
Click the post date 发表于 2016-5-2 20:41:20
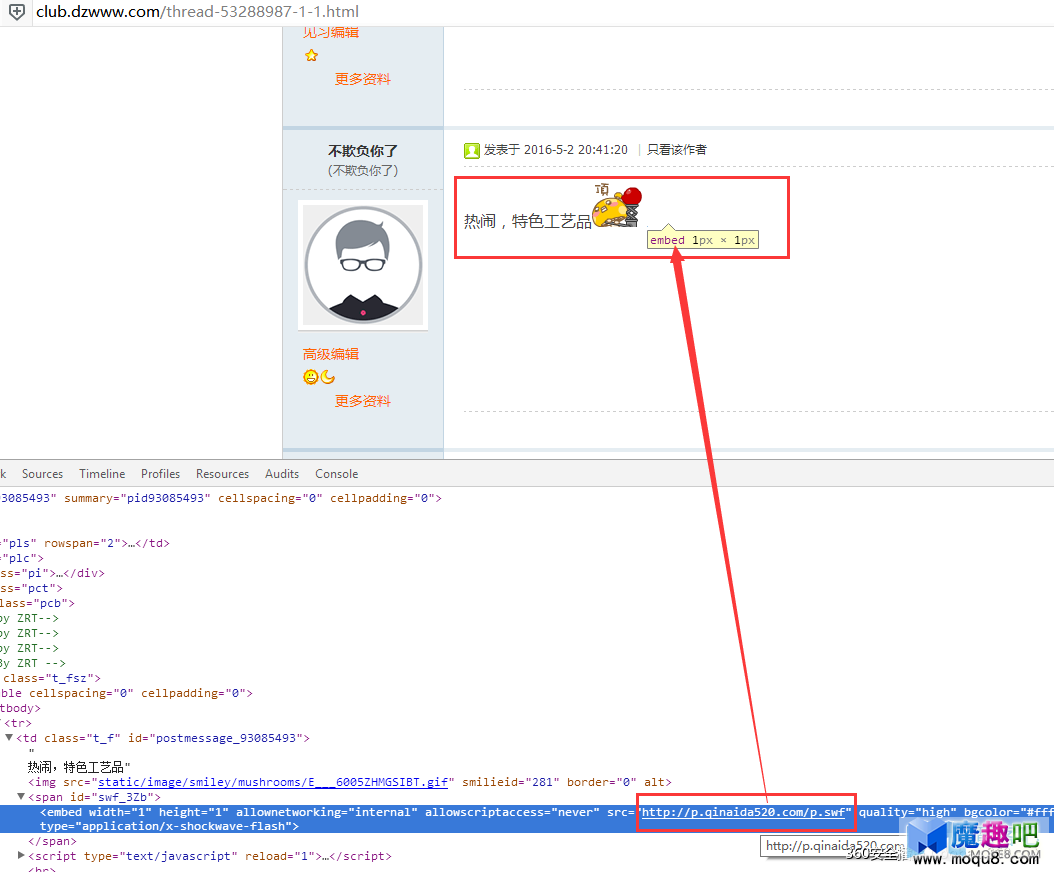pos(556,150)
